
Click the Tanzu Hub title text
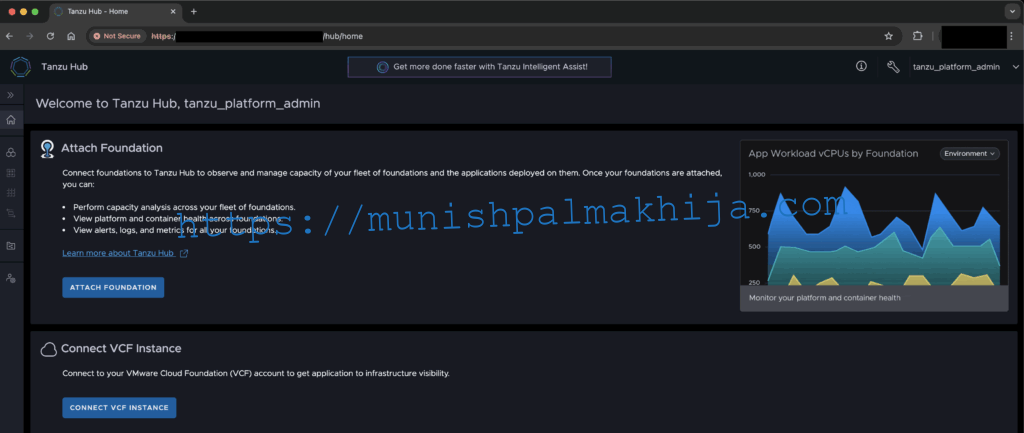(x=64, y=67)
